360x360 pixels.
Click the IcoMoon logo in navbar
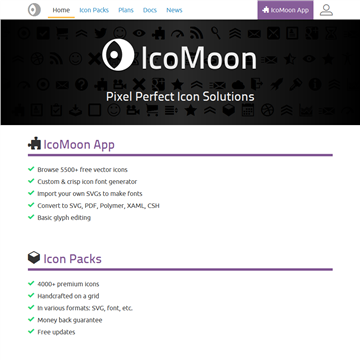click(34, 10)
